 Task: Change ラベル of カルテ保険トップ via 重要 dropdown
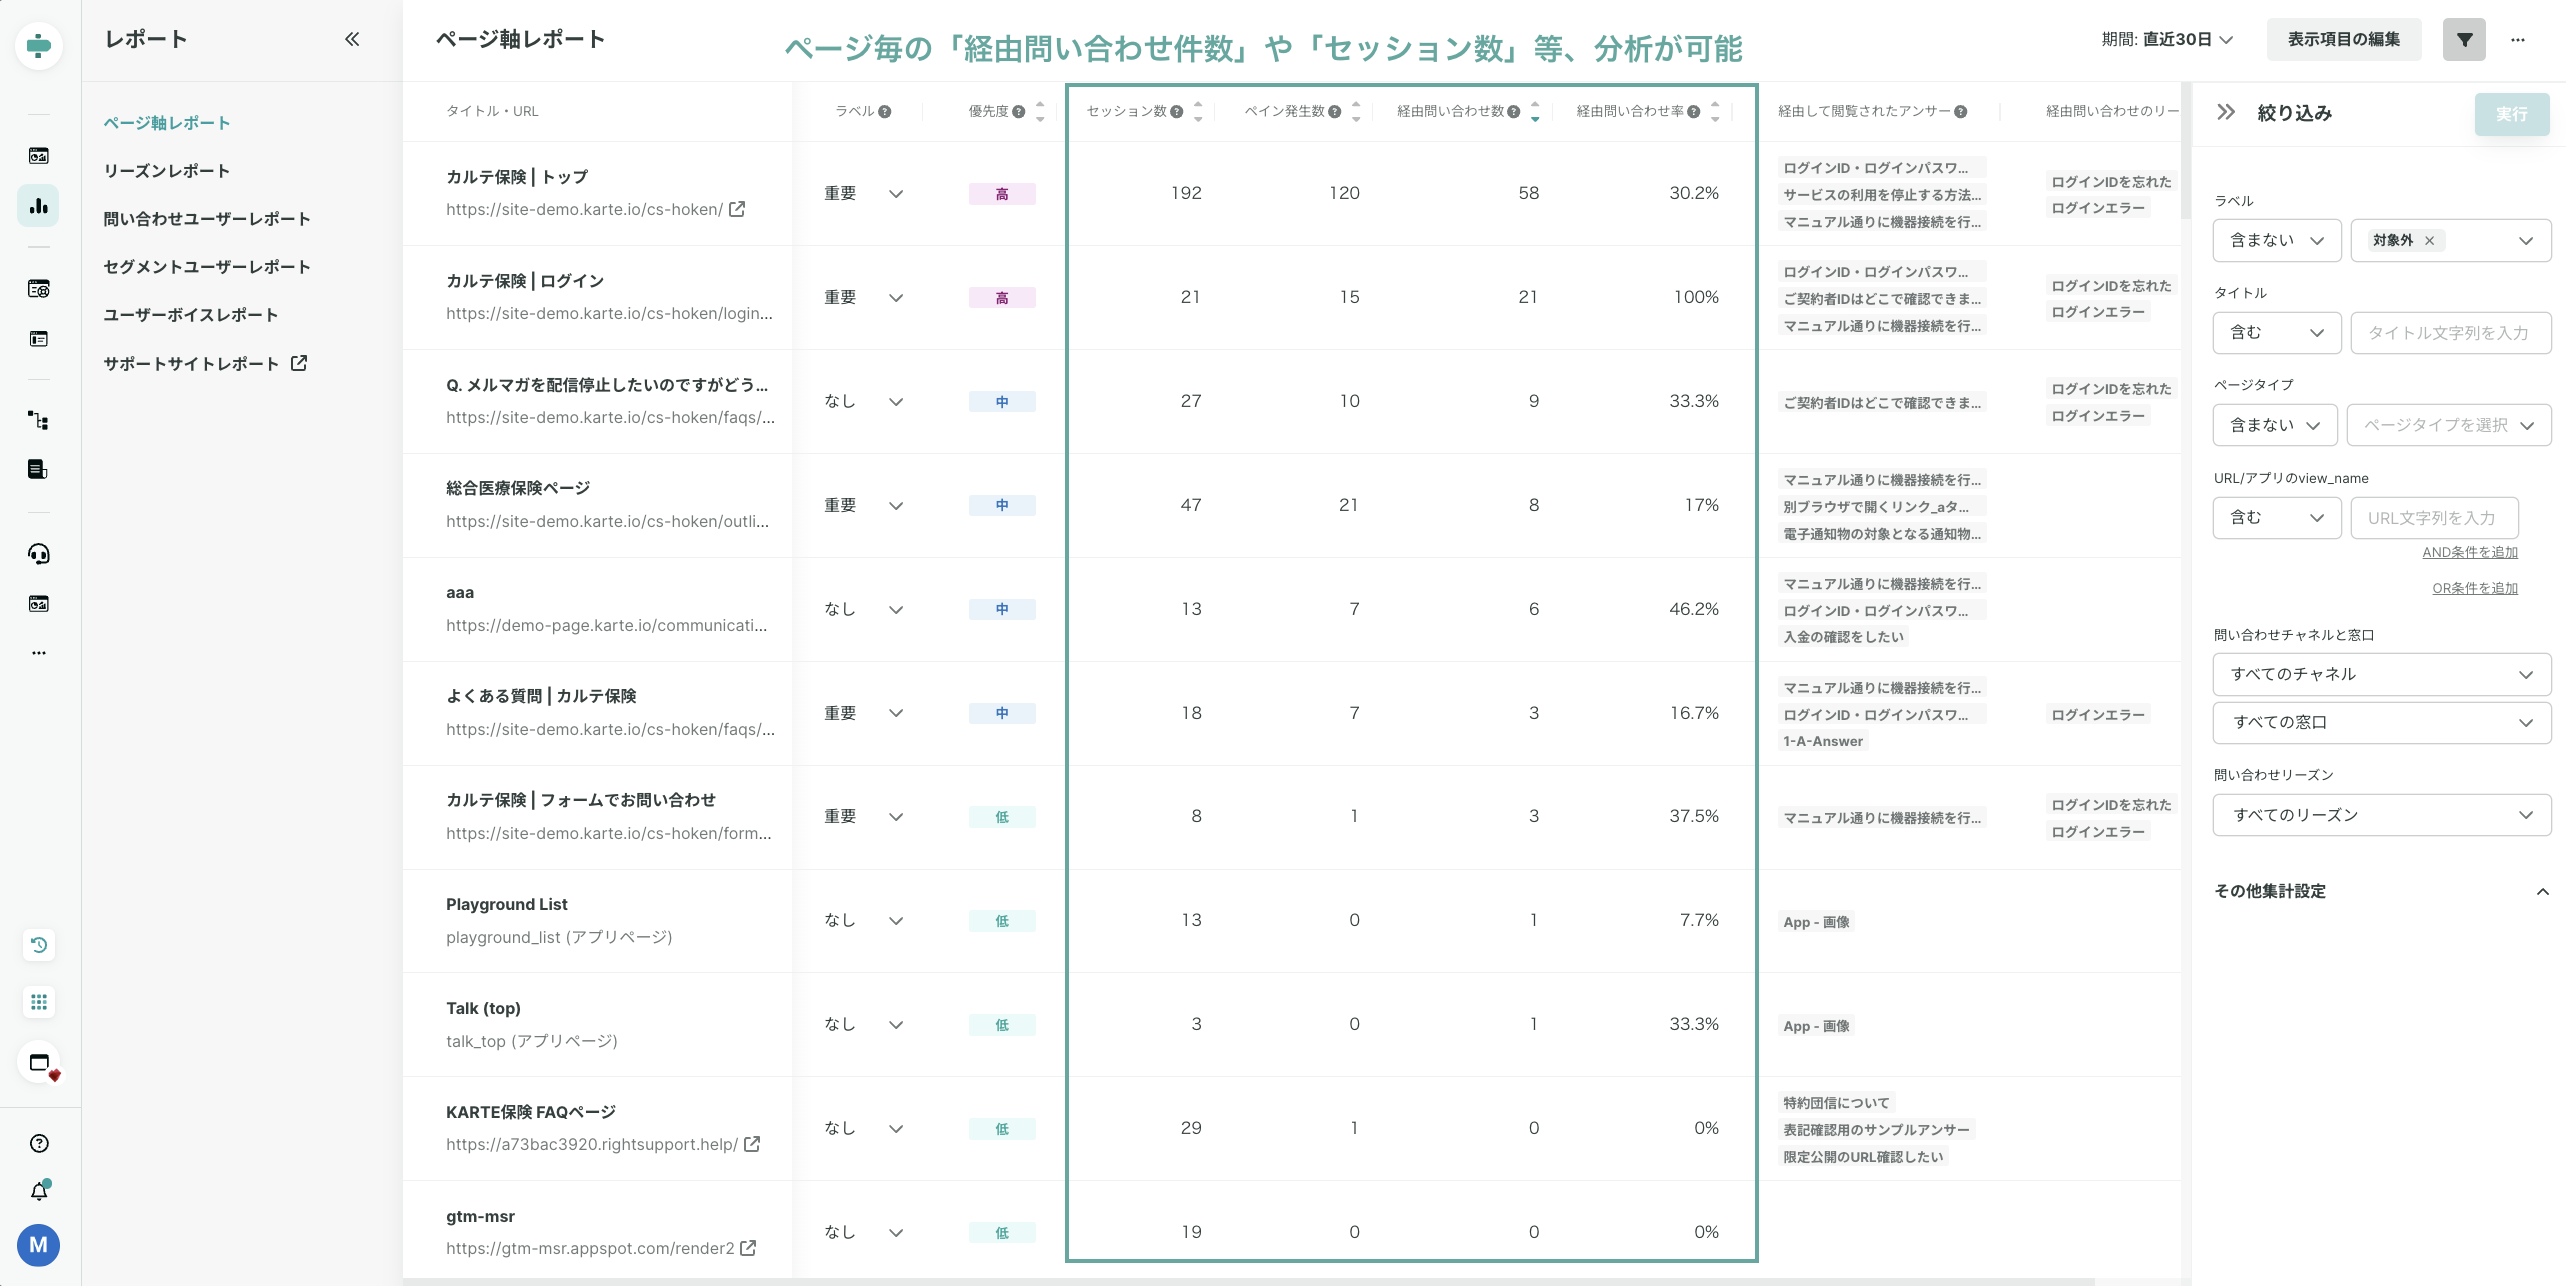coord(896,193)
